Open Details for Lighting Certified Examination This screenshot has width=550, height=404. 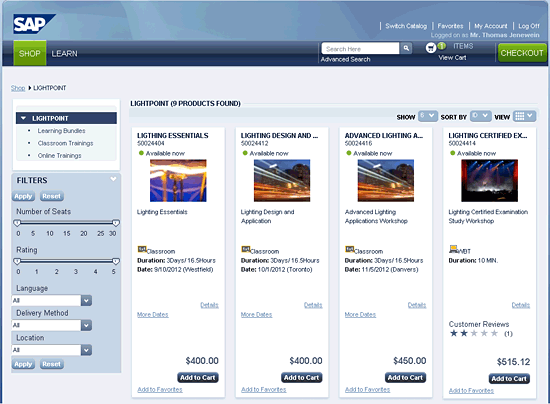click(521, 305)
